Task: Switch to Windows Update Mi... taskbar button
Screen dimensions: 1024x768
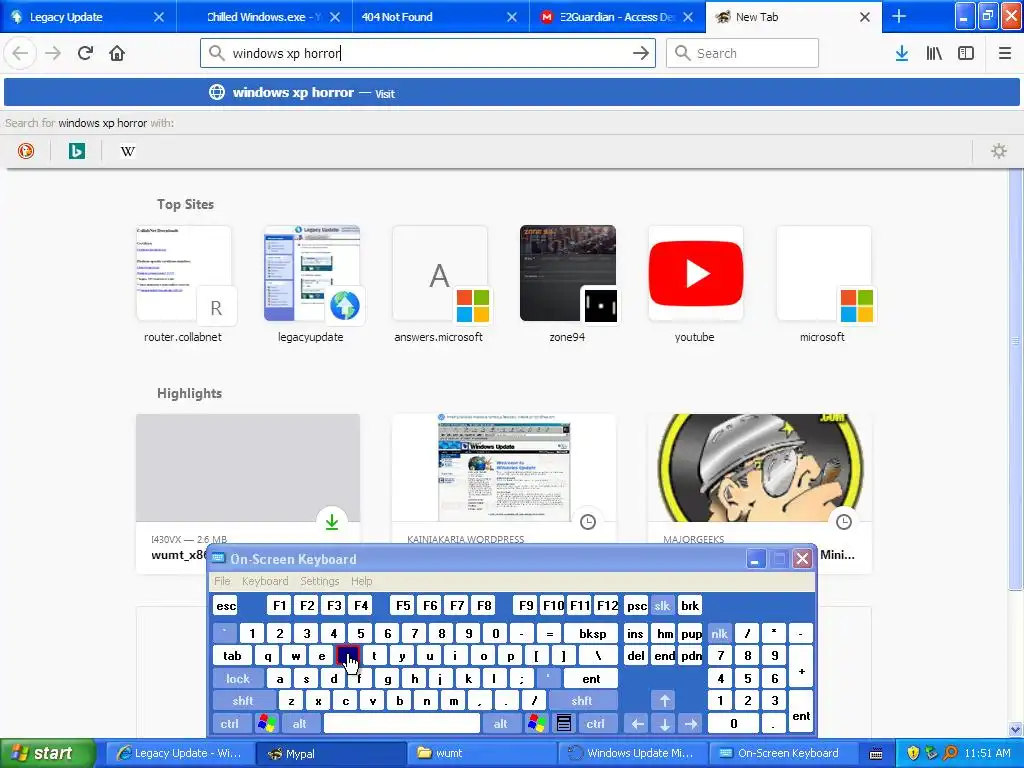Action: (632, 753)
